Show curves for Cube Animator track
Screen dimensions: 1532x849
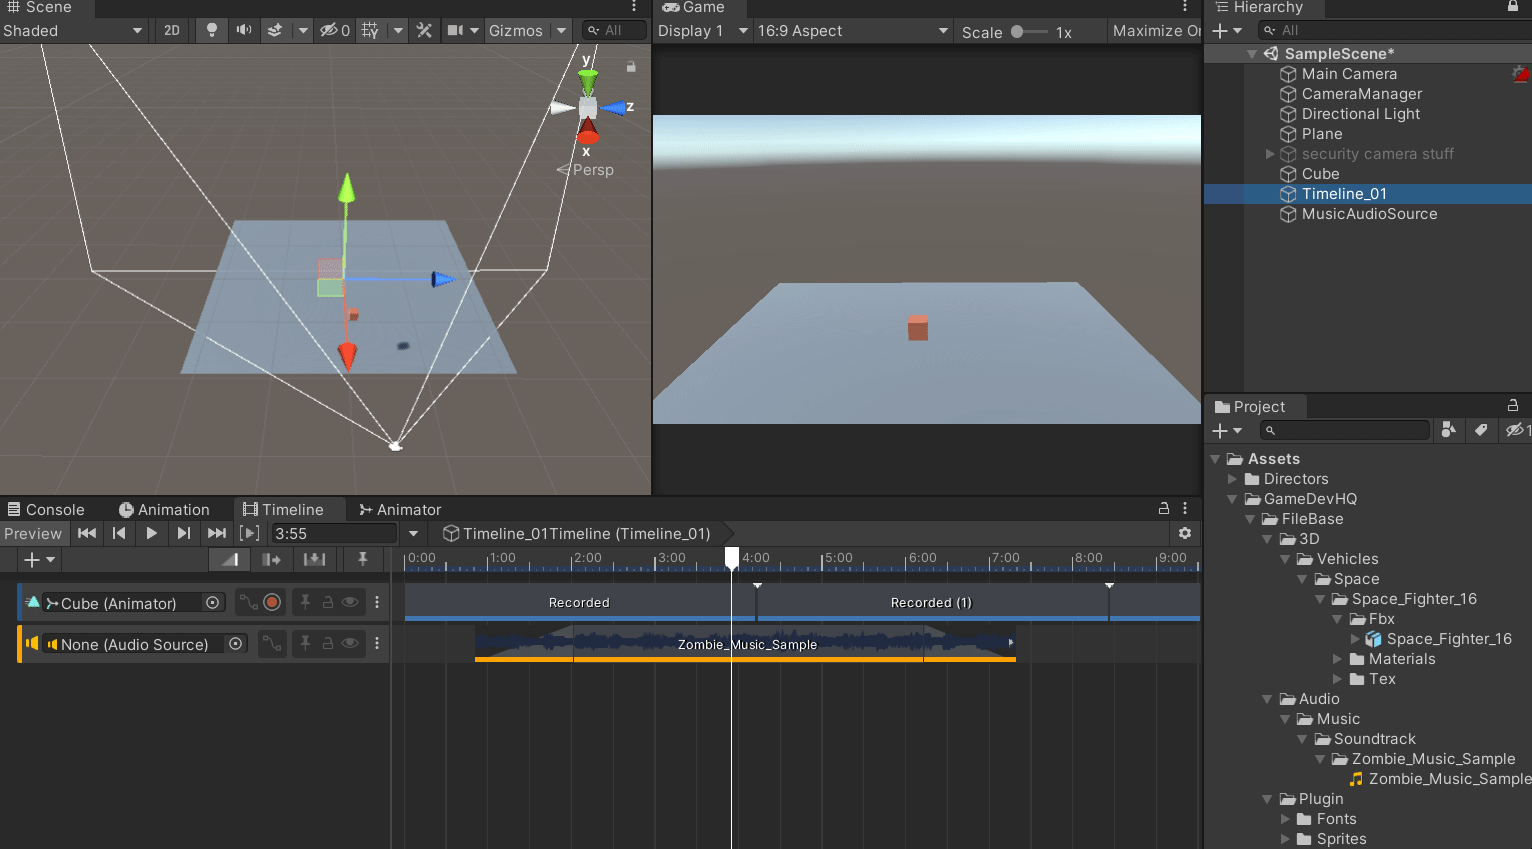click(x=248, y=602)
